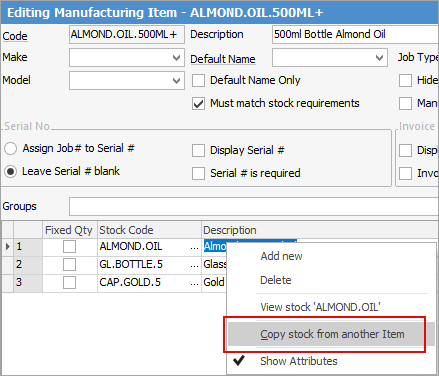Enable 'Serial # is required' checkbox
This screenshot has height=376, width=439.
click(x=198, y=173)
